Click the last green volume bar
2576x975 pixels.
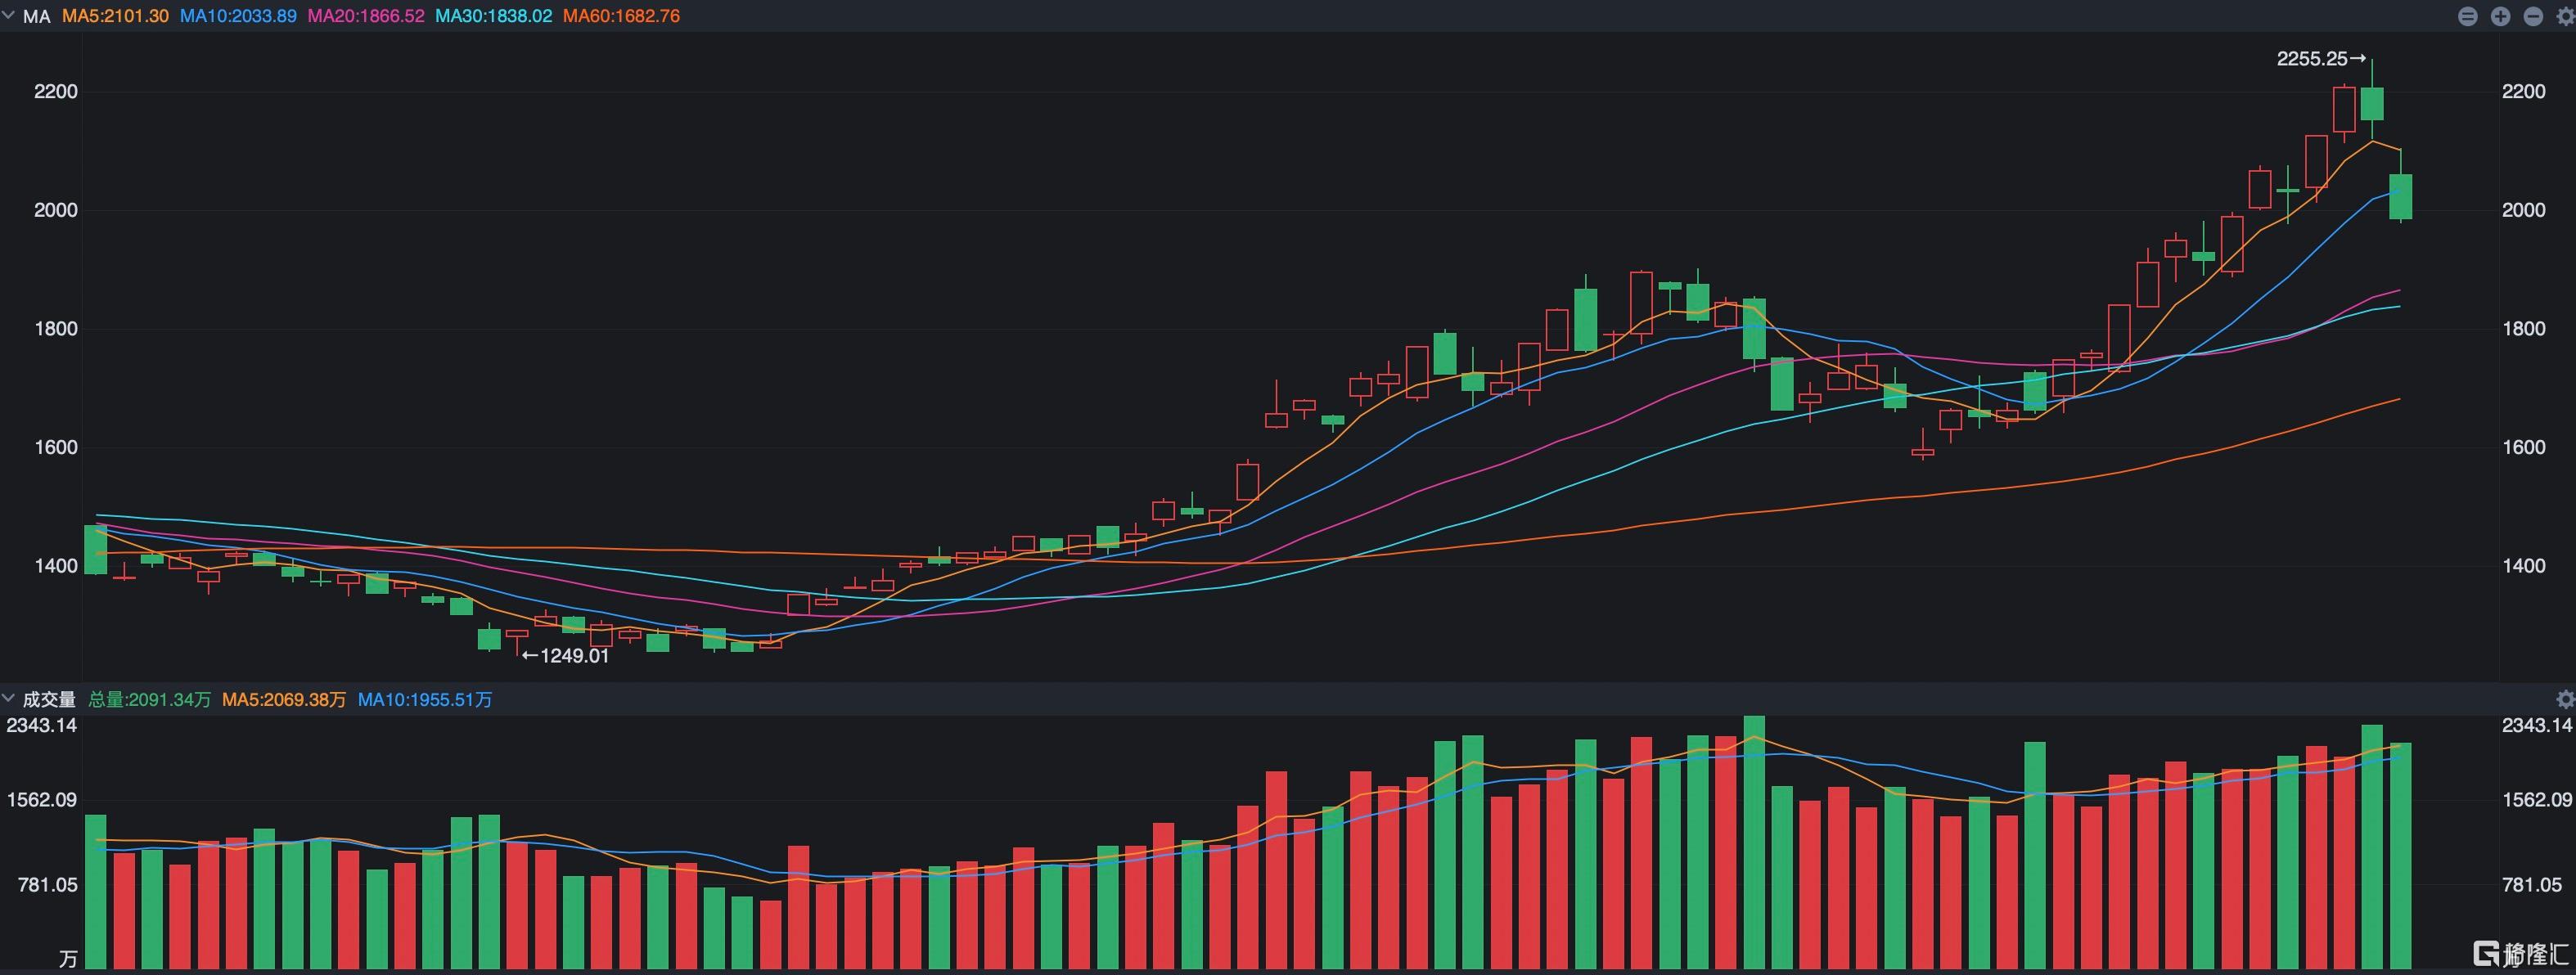[x=2400, y=856]
